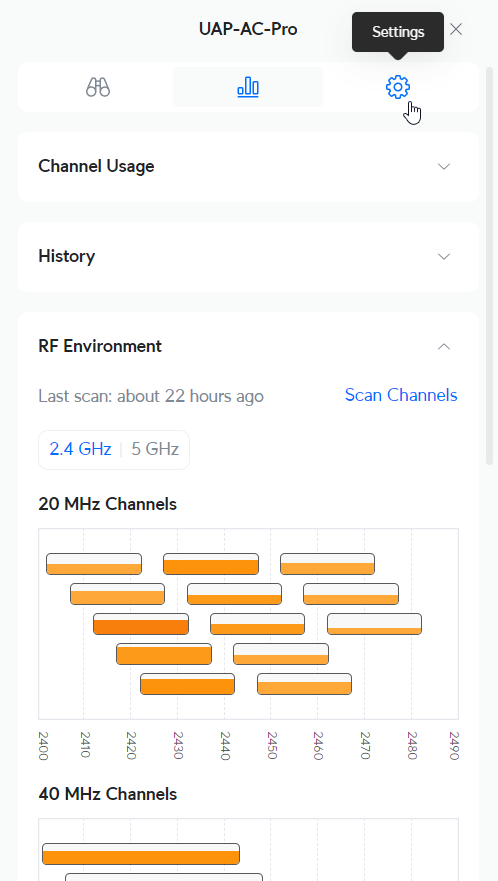Switch to the 5 GHz band

click(x=155, y=449)
